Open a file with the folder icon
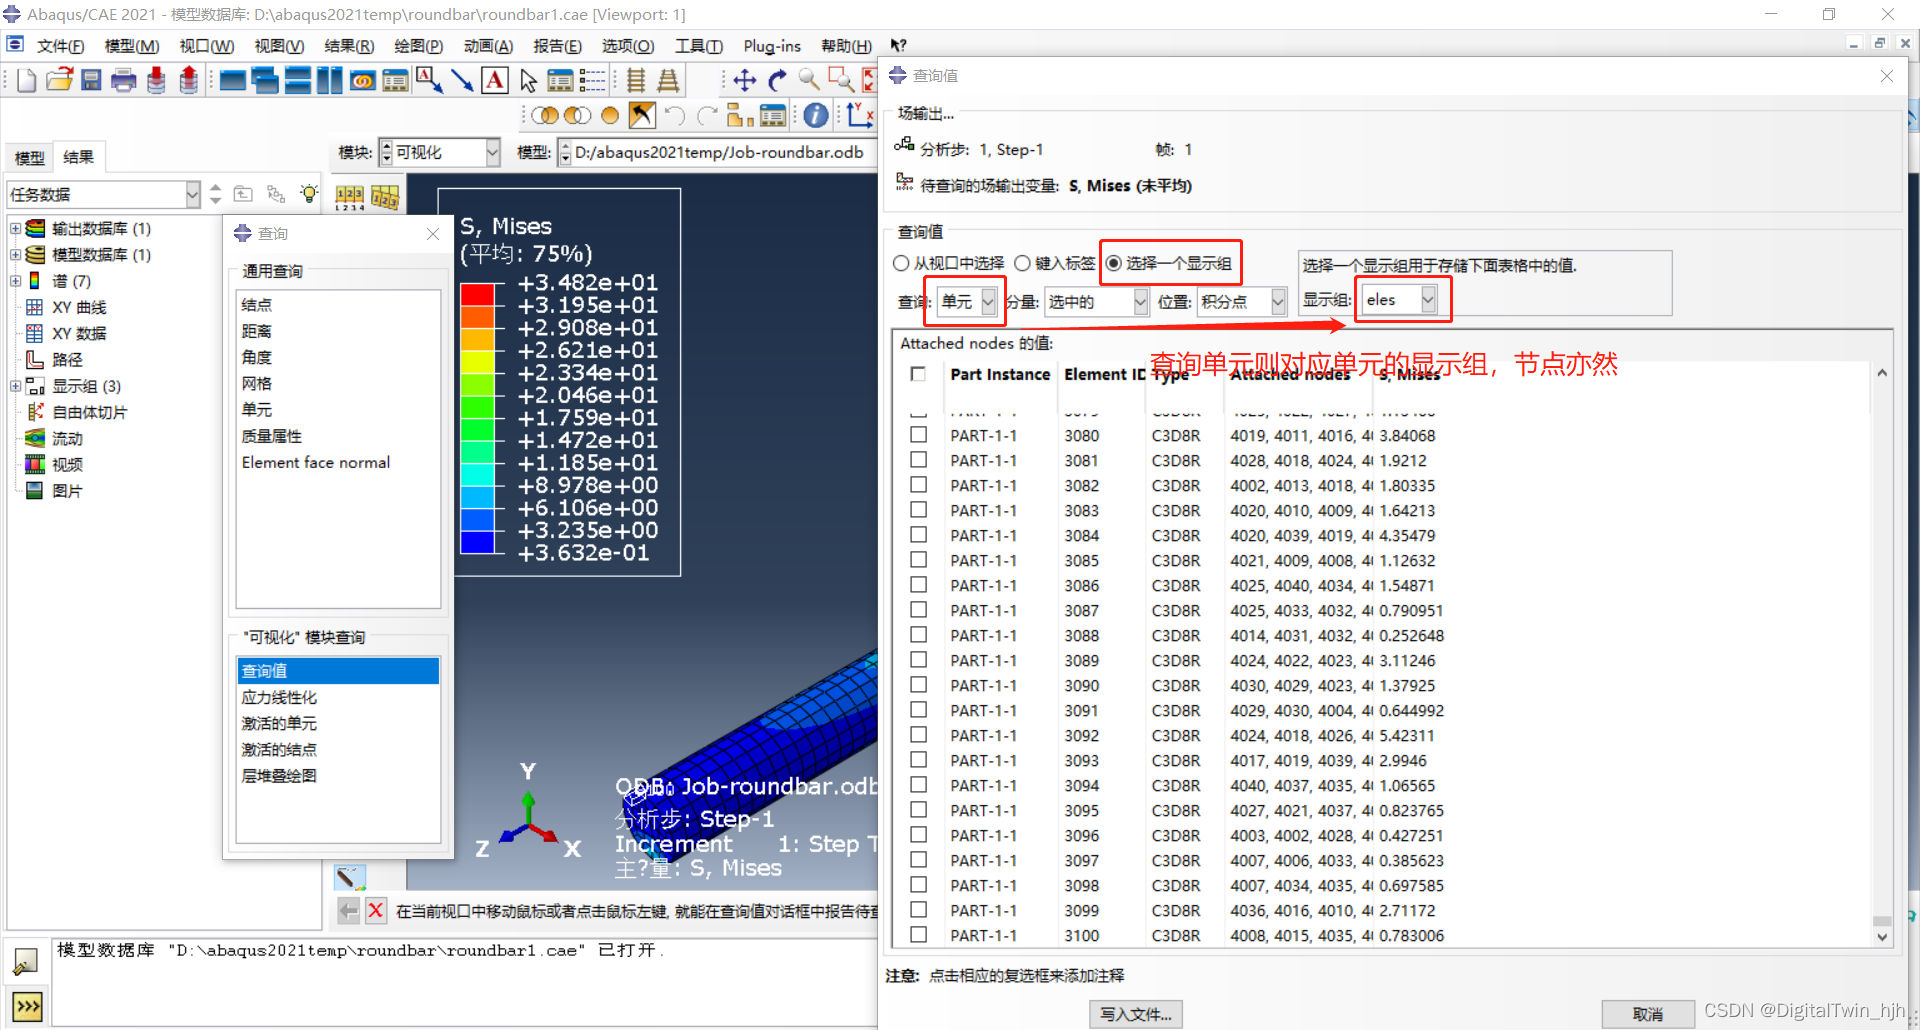This screenshot has height=1030, width=1920. (x=60, y=81)
